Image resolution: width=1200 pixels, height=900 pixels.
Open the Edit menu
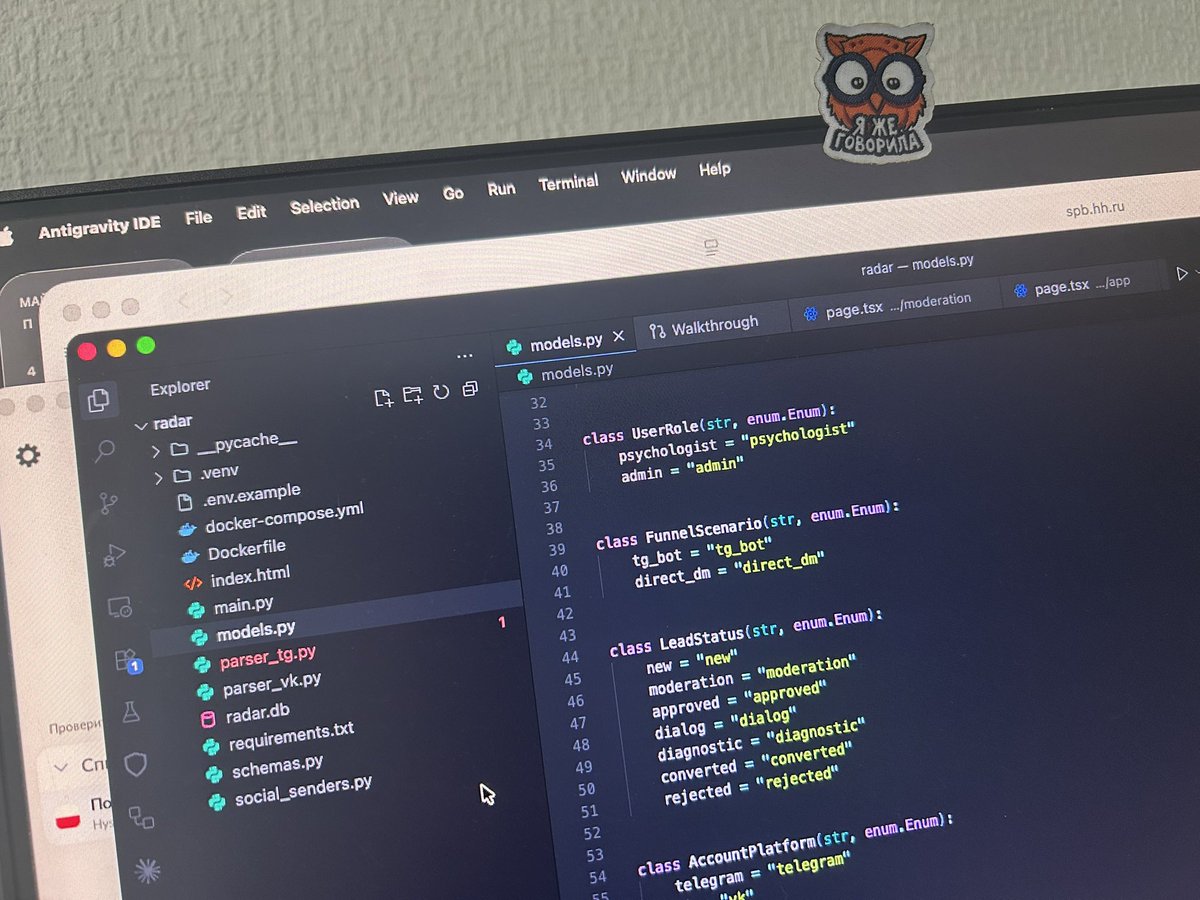252,213
